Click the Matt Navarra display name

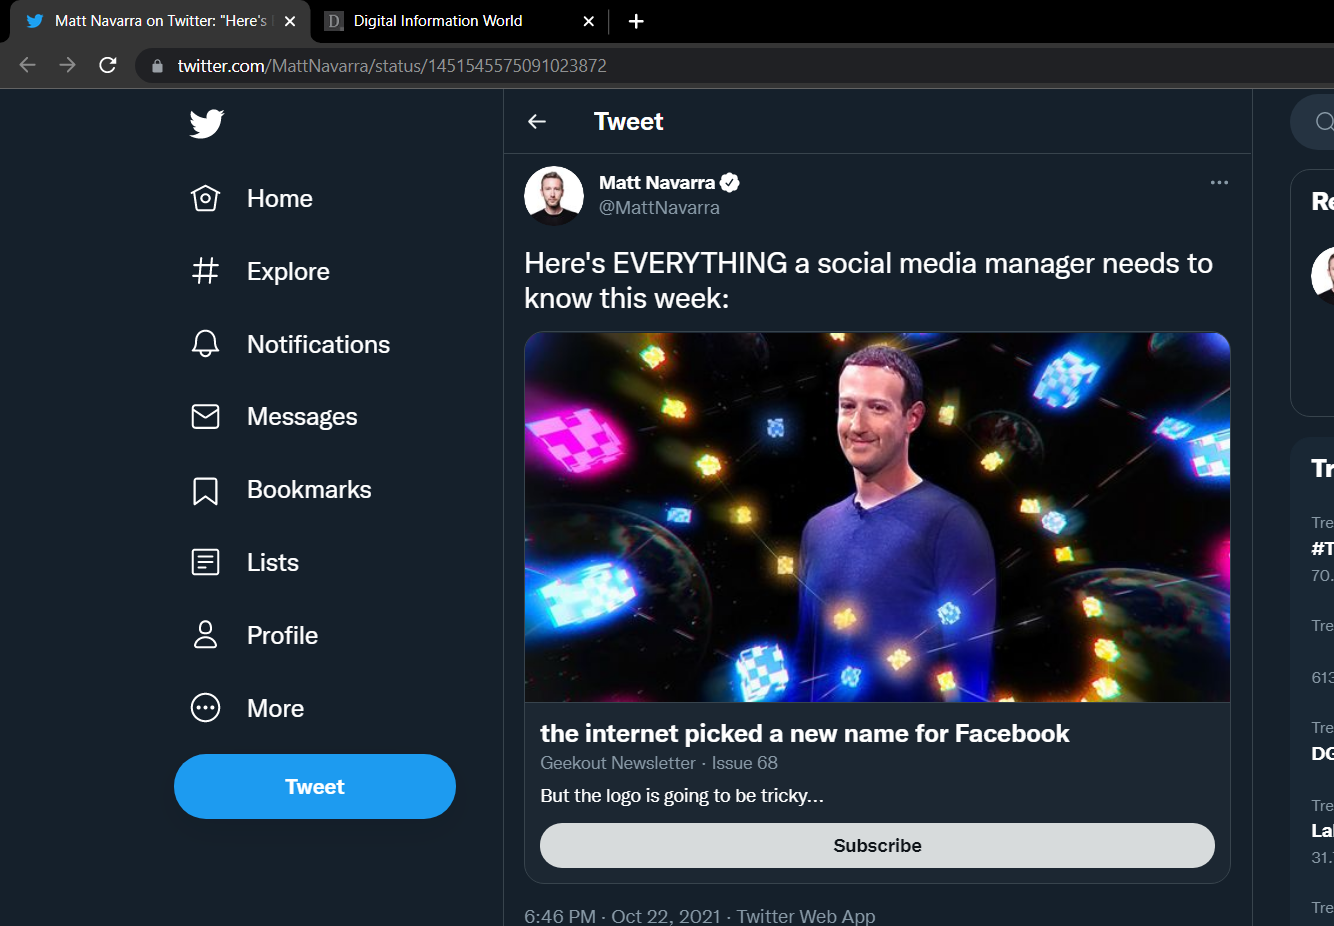point(657,182)
